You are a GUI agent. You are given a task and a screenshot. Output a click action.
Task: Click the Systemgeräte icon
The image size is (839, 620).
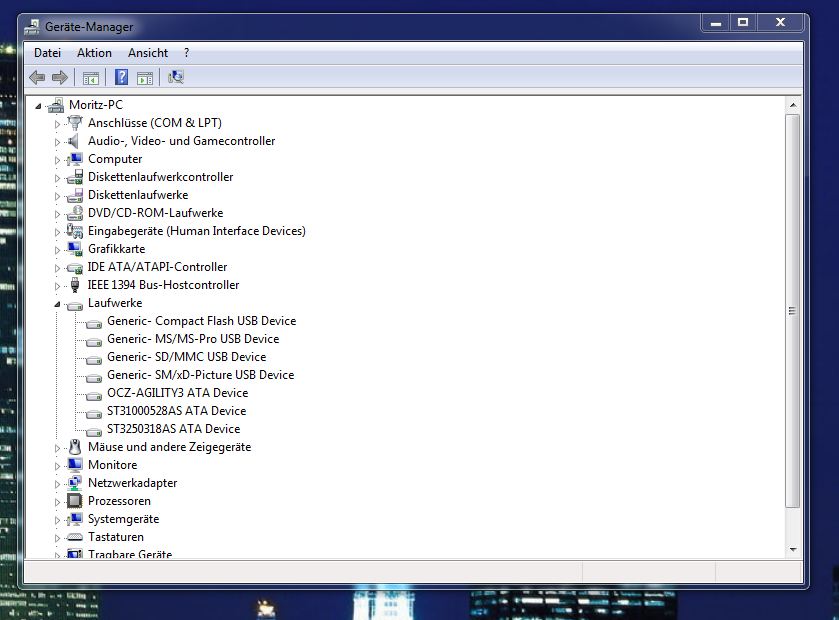[75, 519]
